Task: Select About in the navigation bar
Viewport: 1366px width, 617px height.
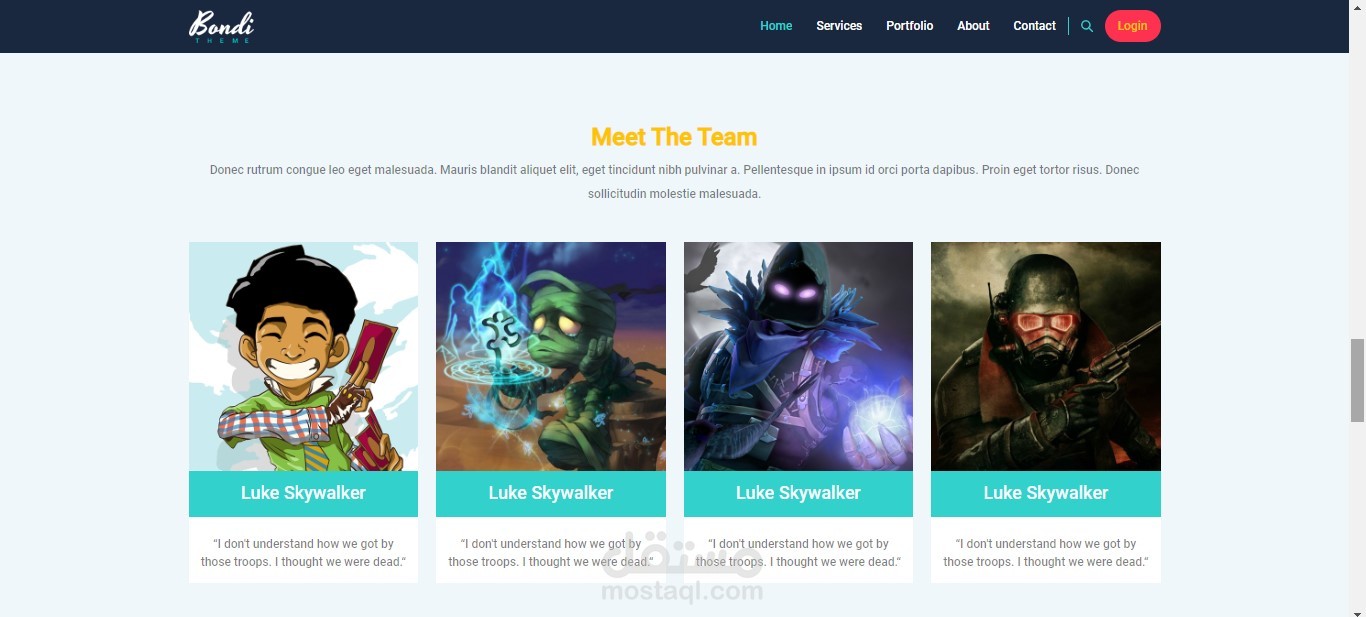Action: pos(973,26)
